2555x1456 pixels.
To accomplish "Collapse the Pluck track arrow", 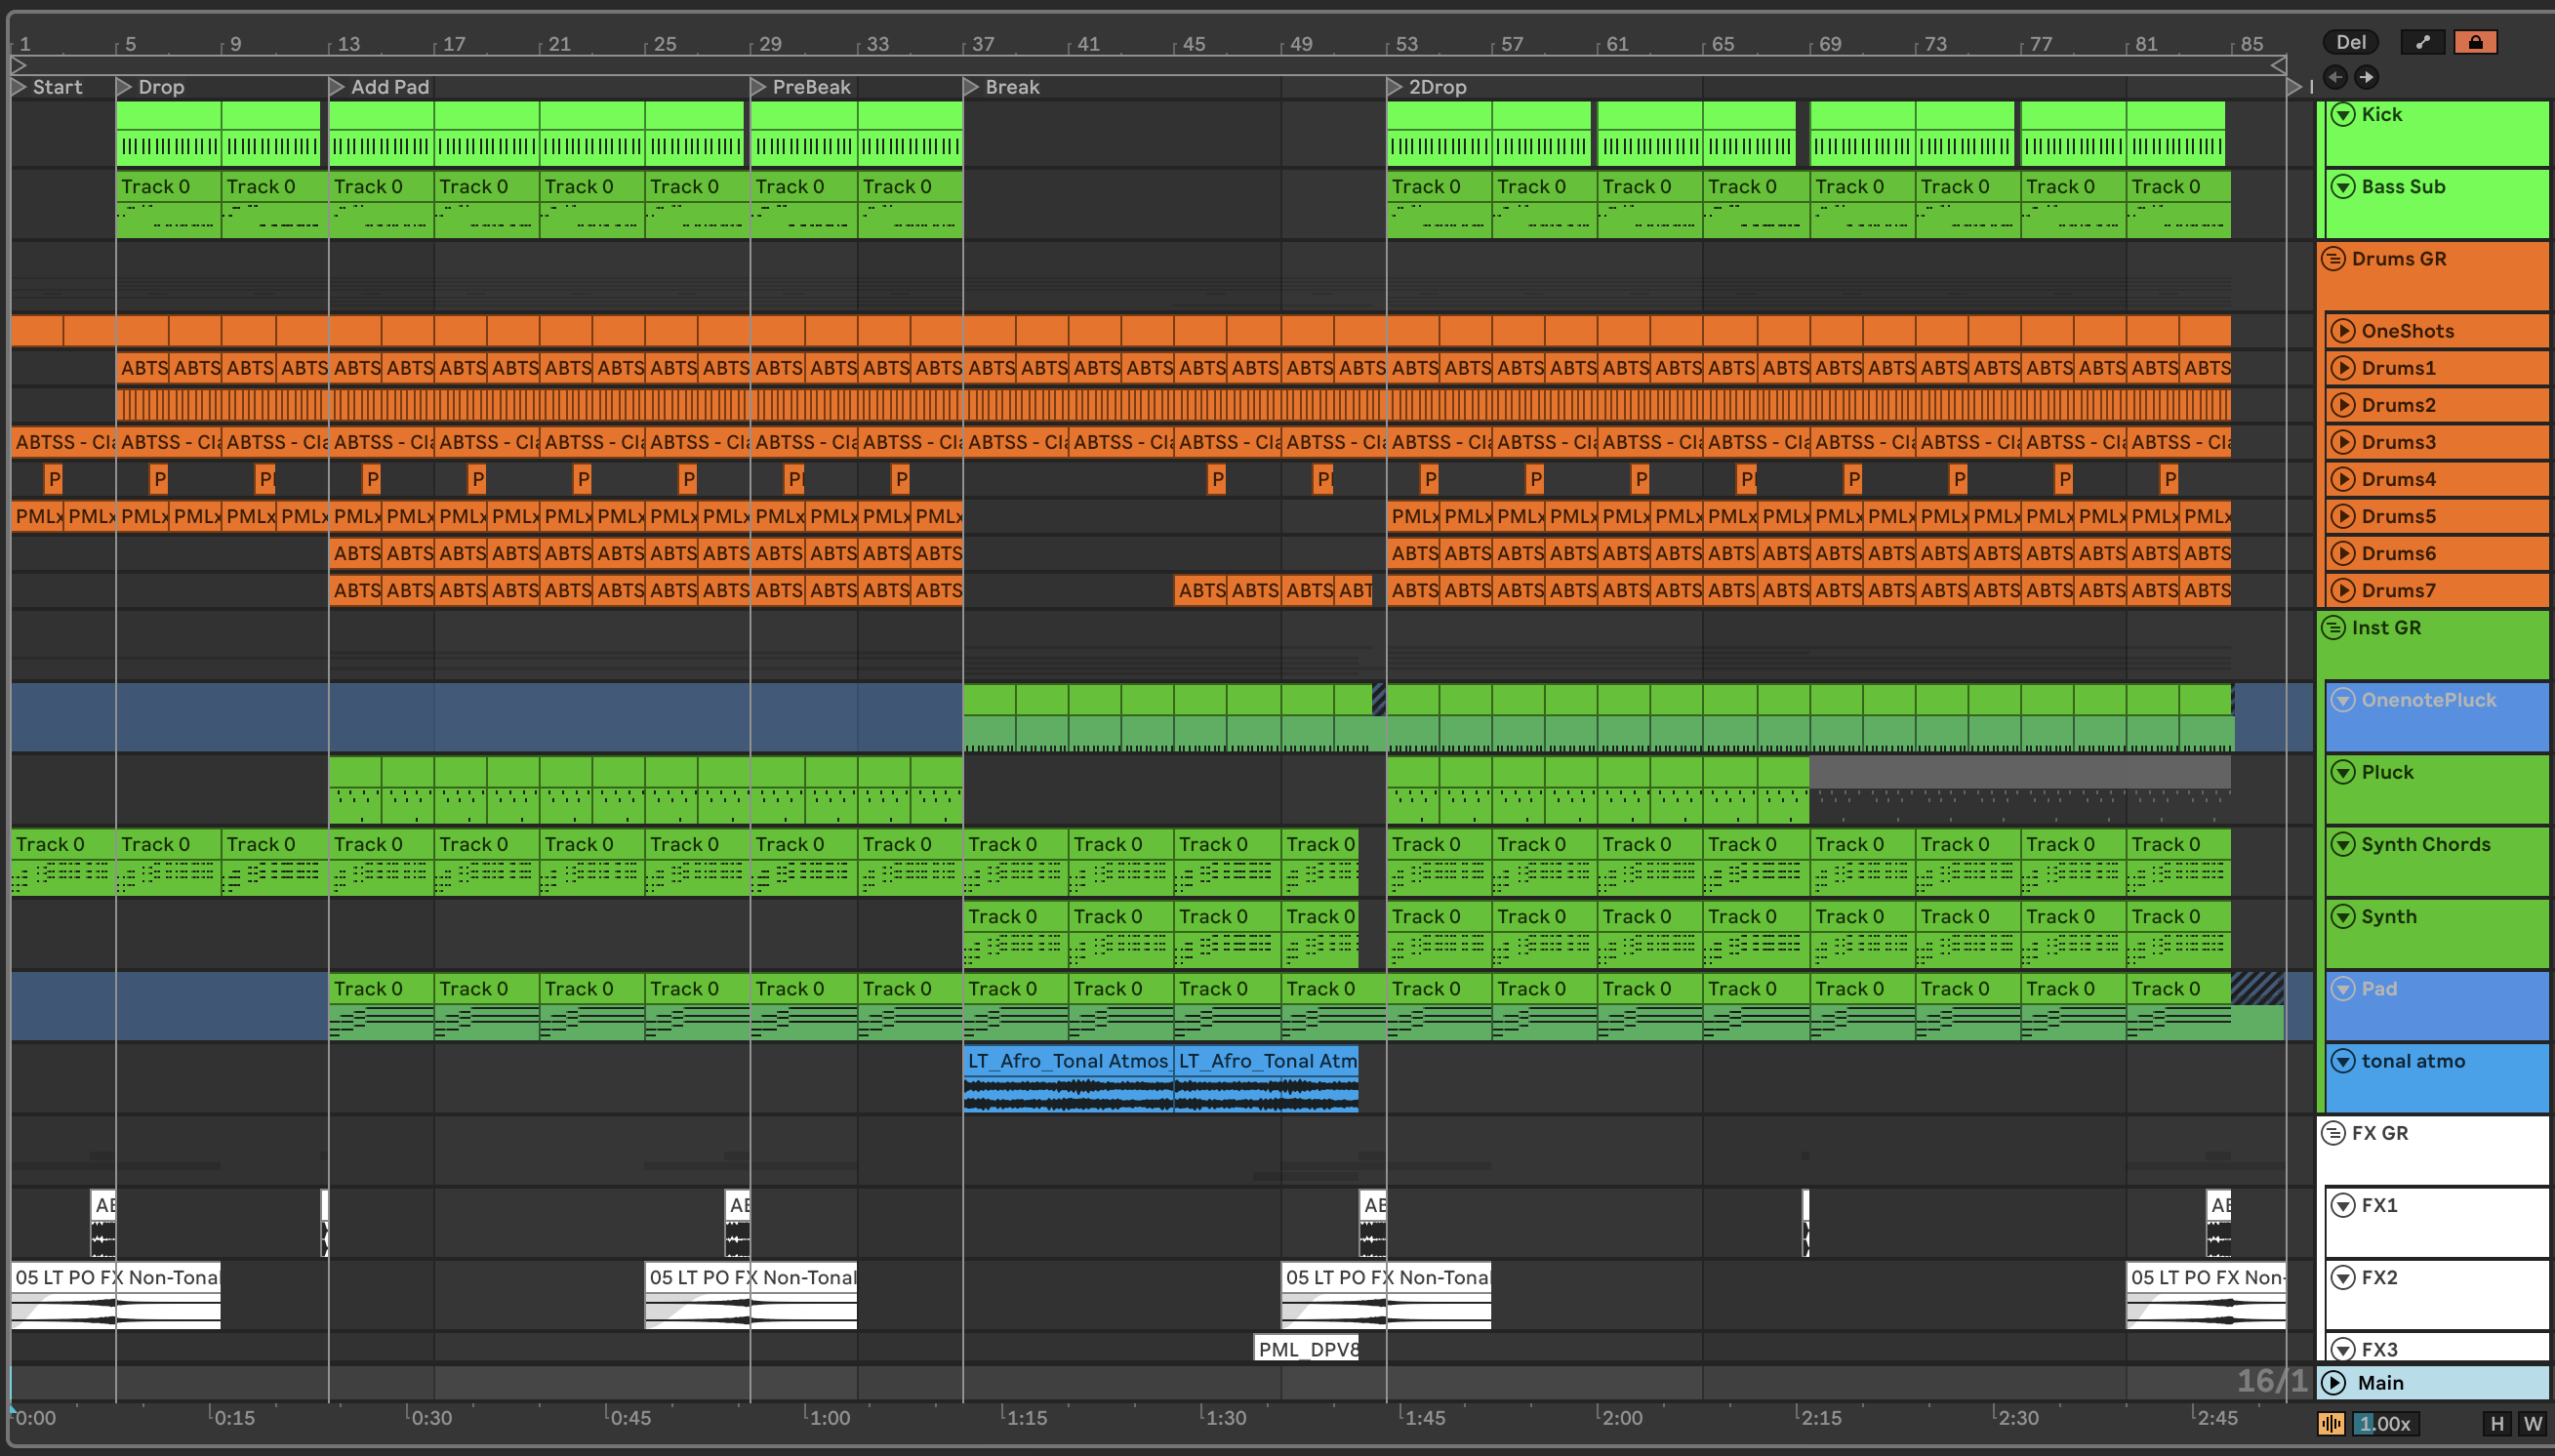I will (x=2343, y=772).
